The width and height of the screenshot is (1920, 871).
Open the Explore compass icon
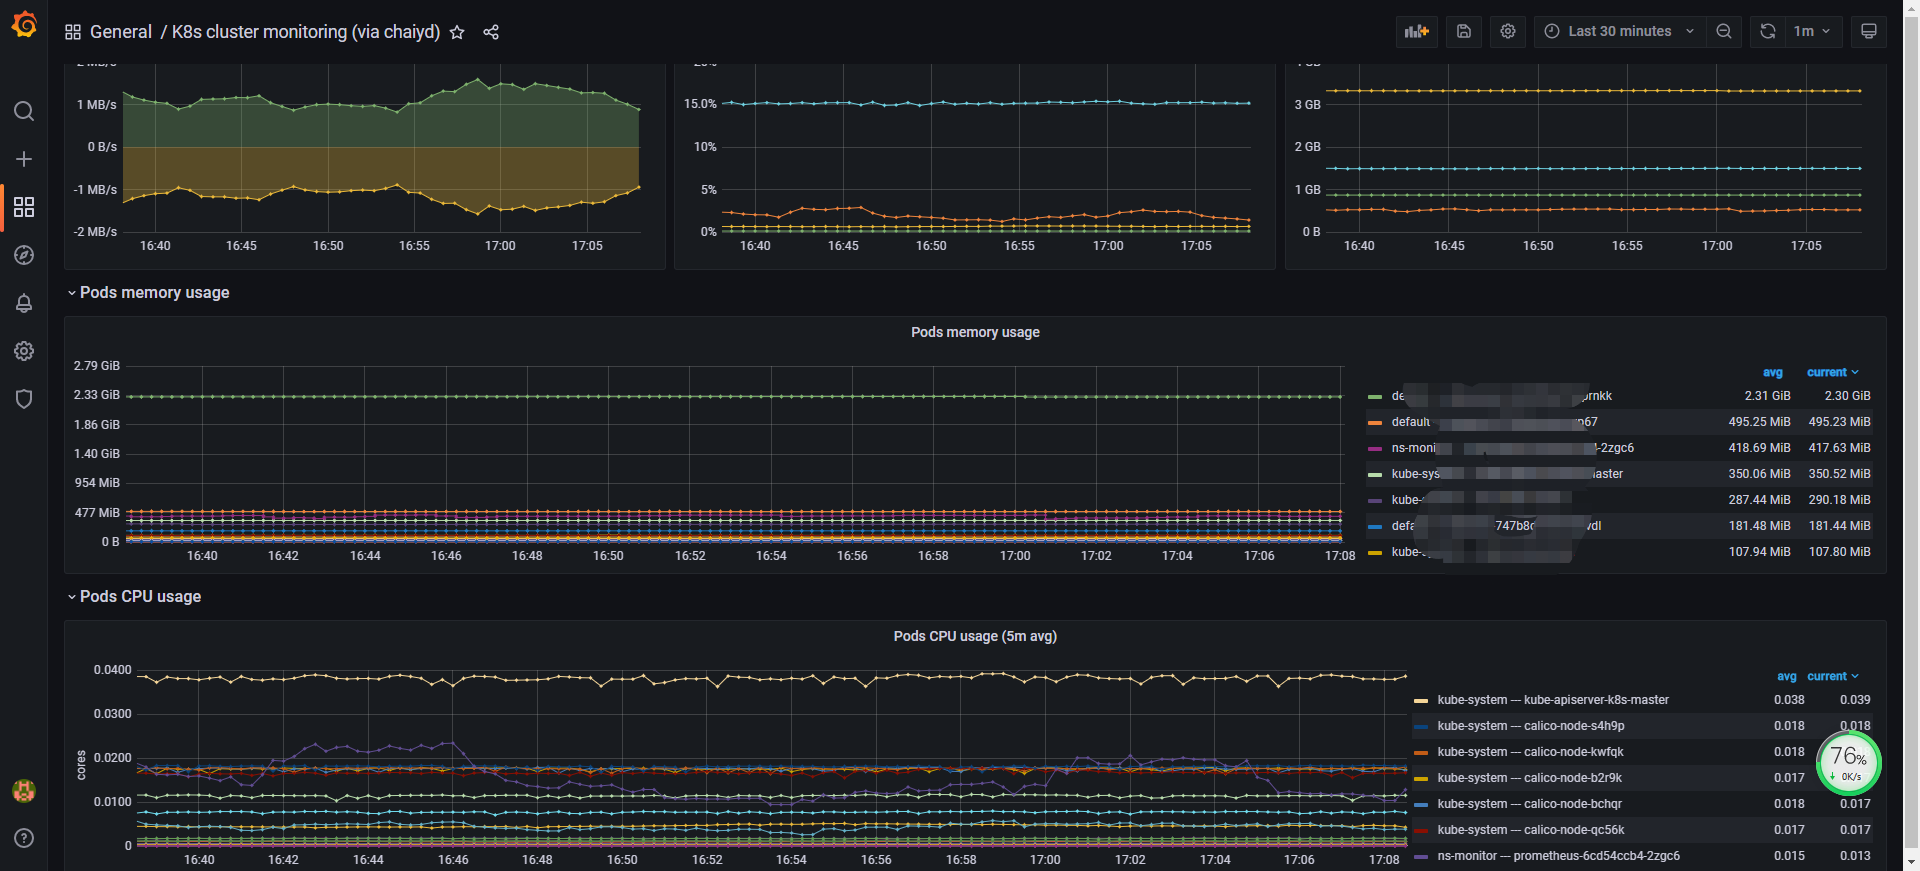pyautogui.click(x=24, y=255)
